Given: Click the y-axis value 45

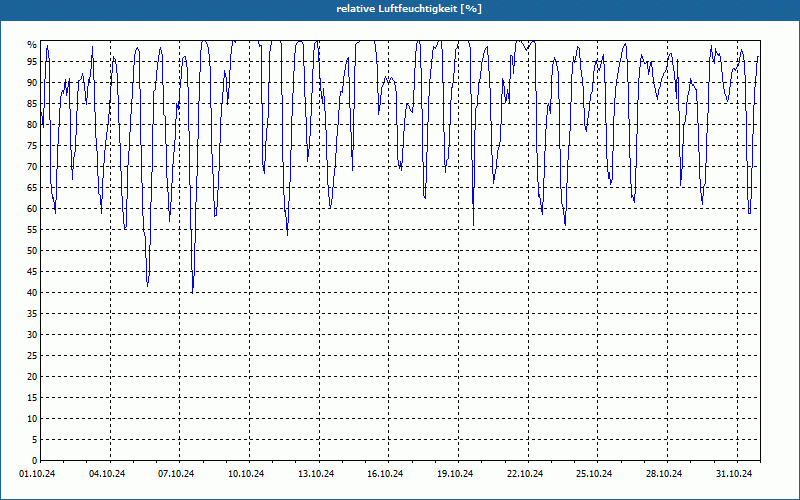Looking at the screenshot, I should 32,271.
